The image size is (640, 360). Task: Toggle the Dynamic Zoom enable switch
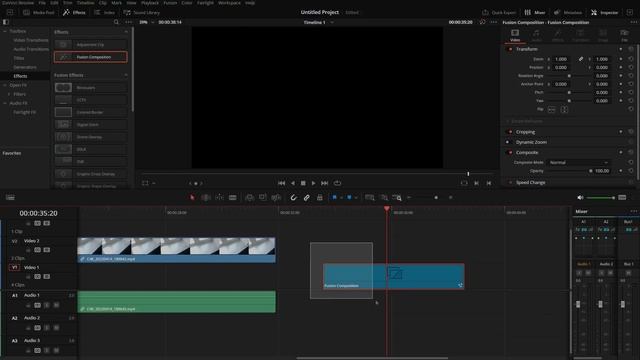[508, 142]
